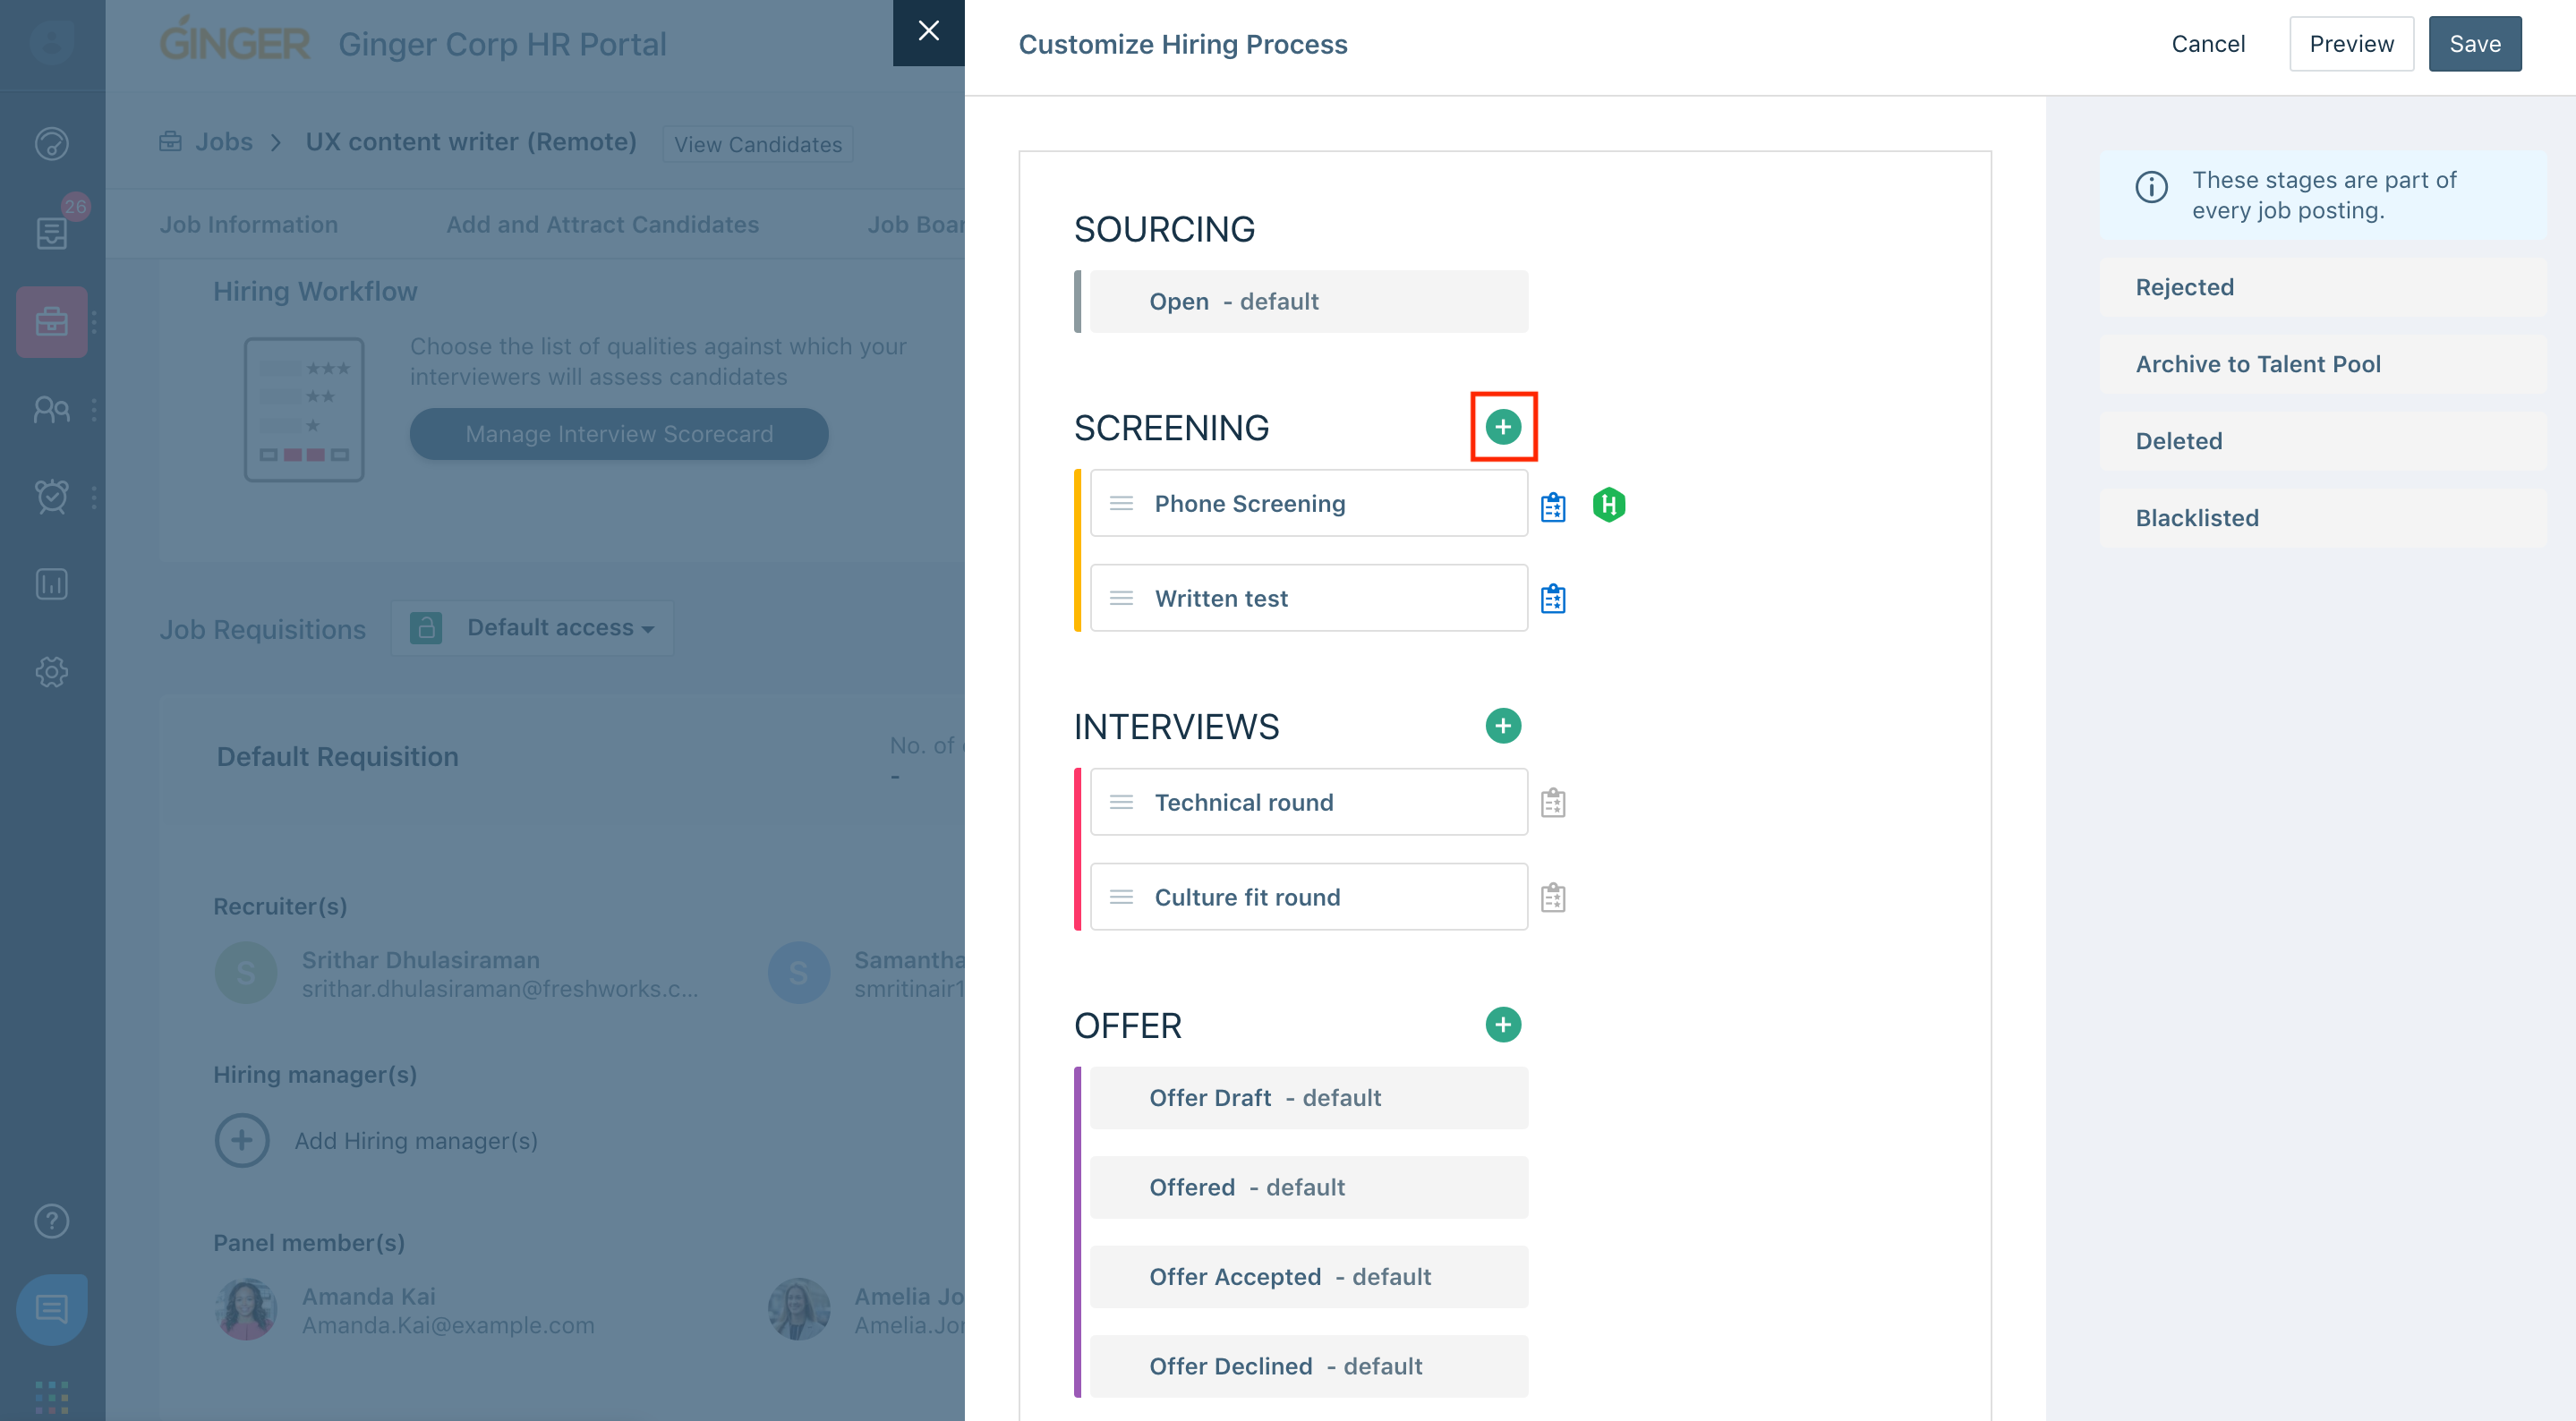
Task: Open the Settings gear sidebar icon
Action: pos(52,672)
